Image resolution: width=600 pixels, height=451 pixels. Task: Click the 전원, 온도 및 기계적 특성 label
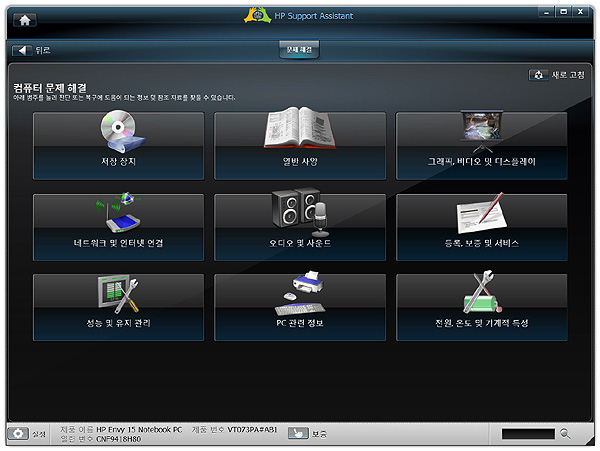tap(482, 323)
